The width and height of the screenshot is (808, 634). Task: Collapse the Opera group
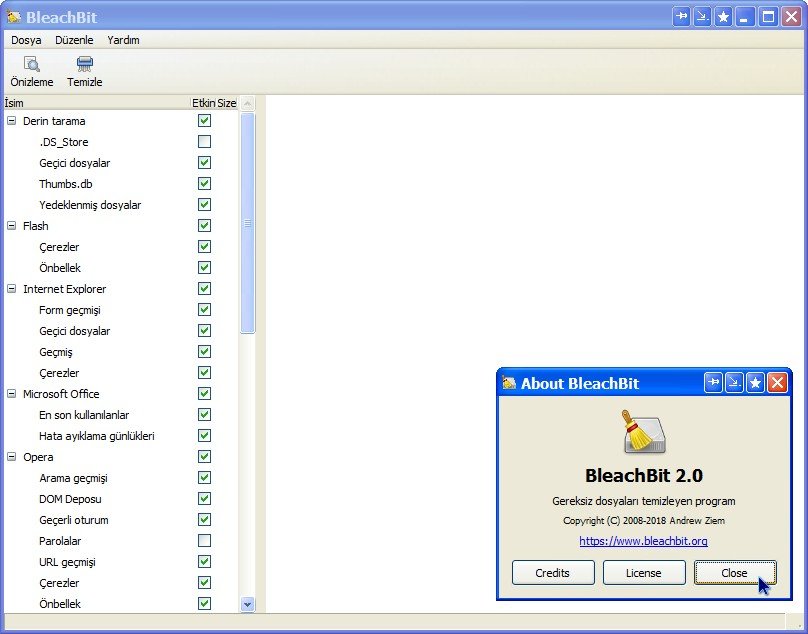click(x=11, y=457)
